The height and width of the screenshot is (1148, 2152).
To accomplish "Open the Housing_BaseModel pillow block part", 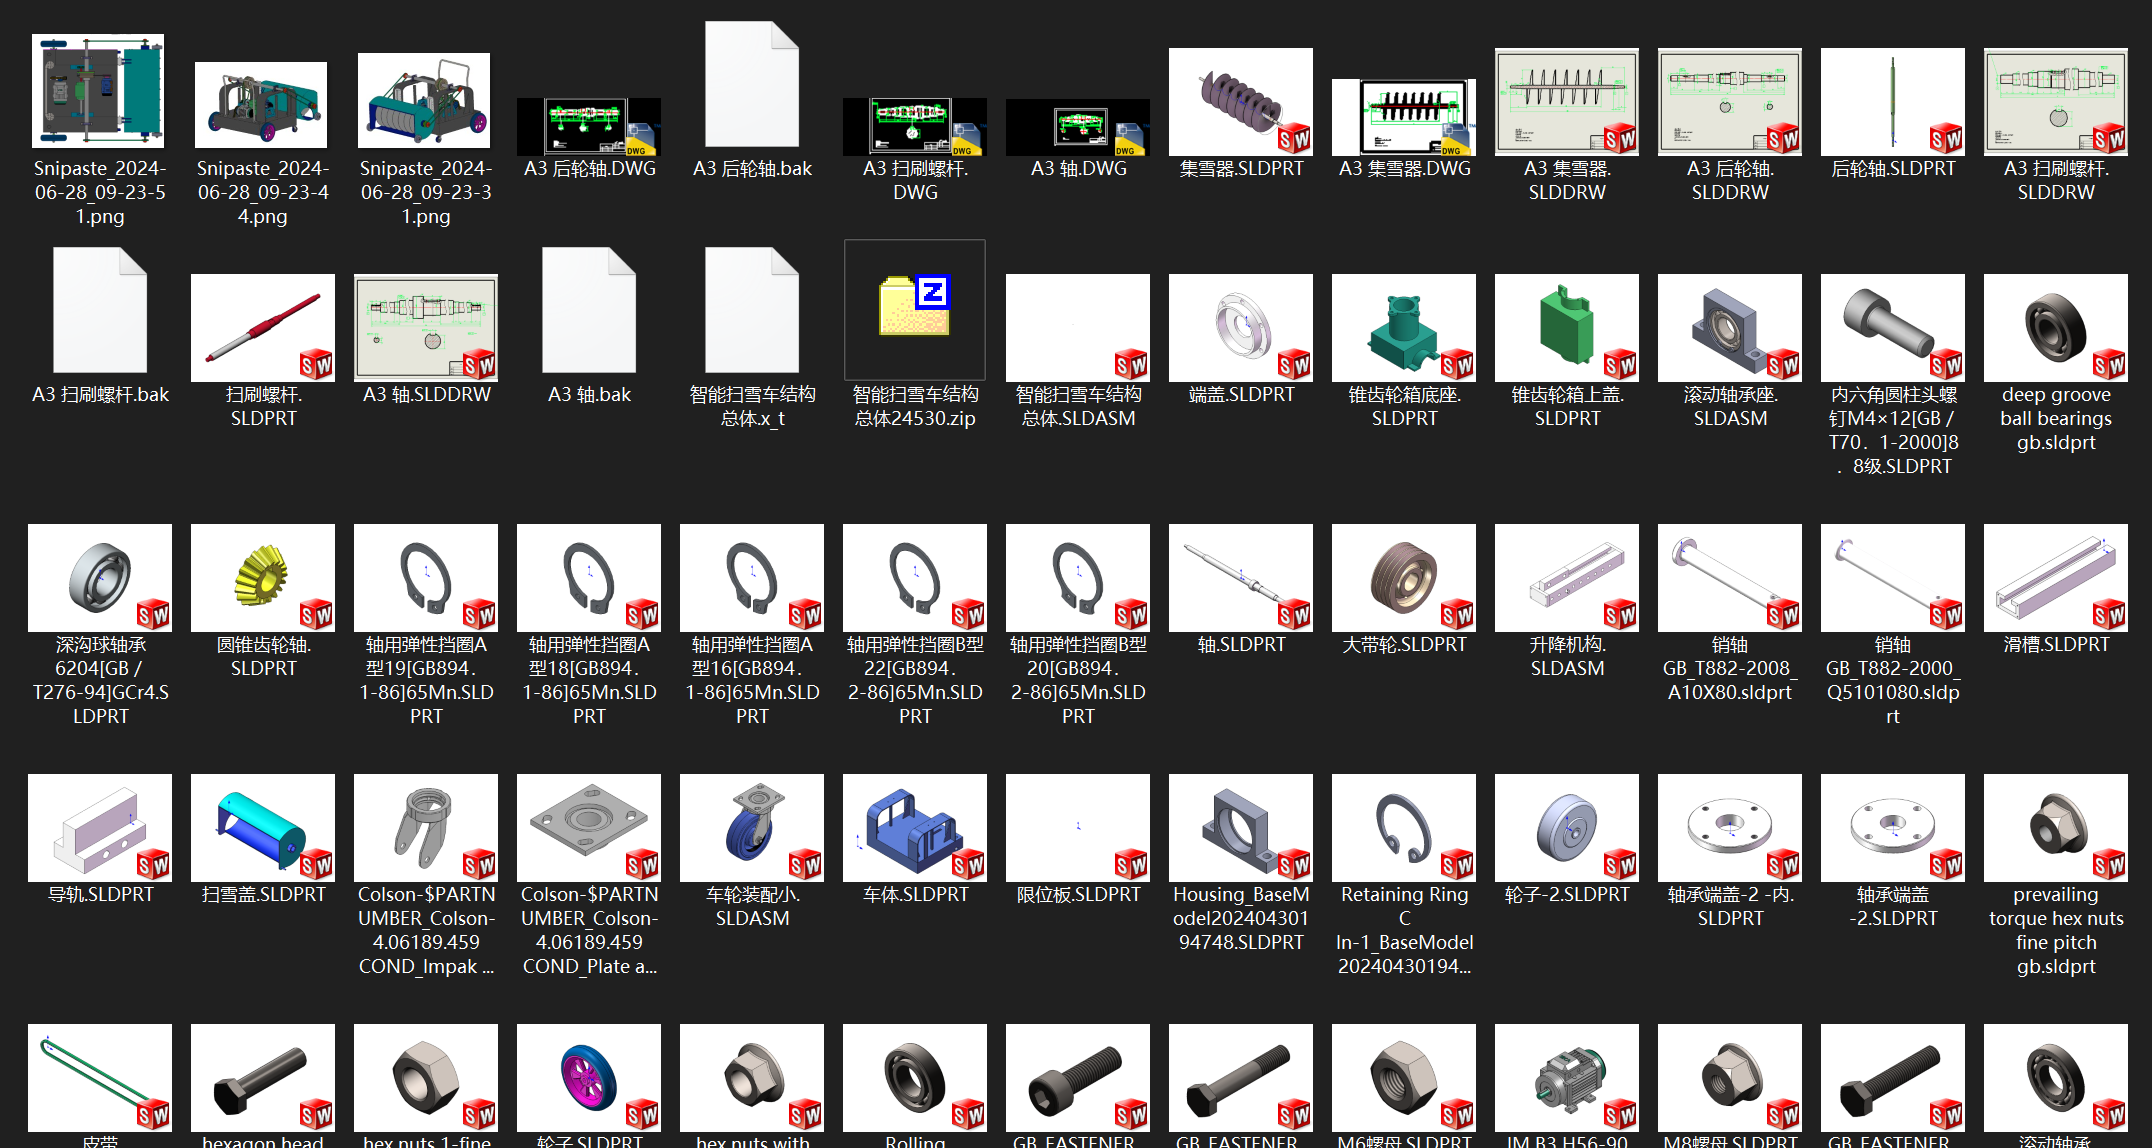I will coord(1240,828).
